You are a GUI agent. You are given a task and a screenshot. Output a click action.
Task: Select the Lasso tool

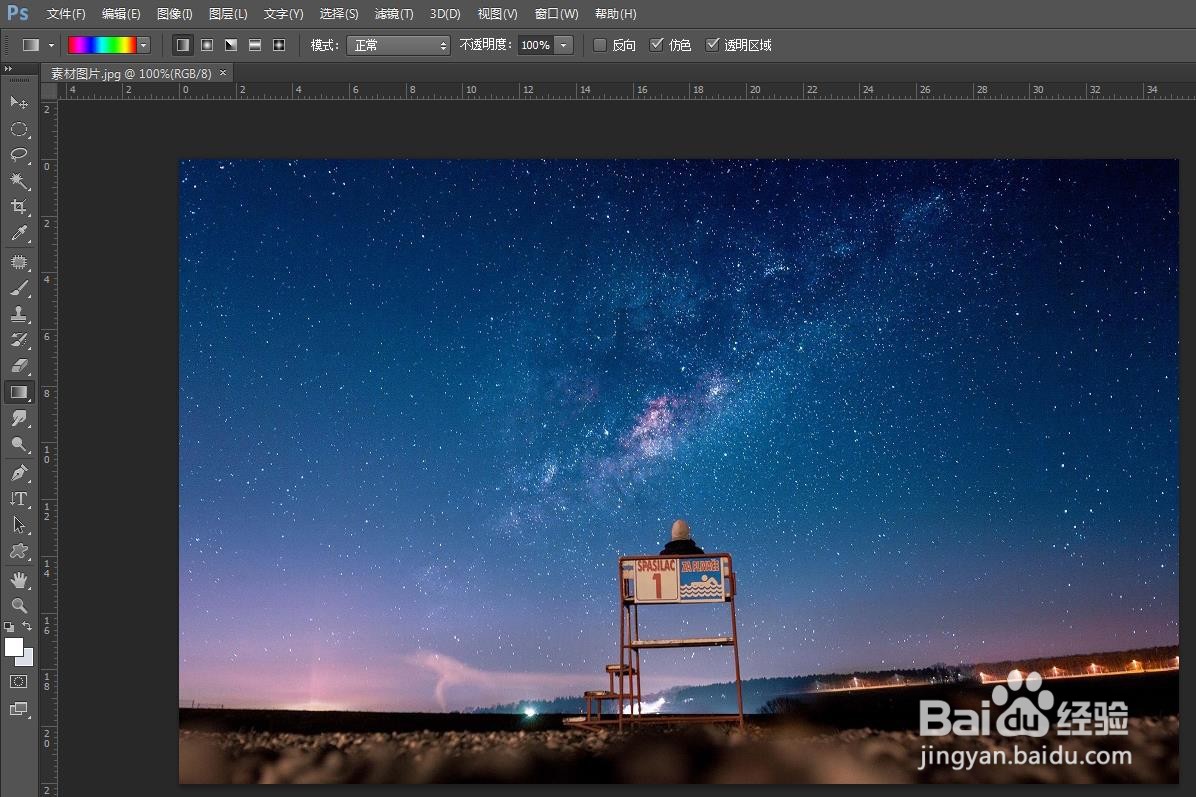coord(19,155)
